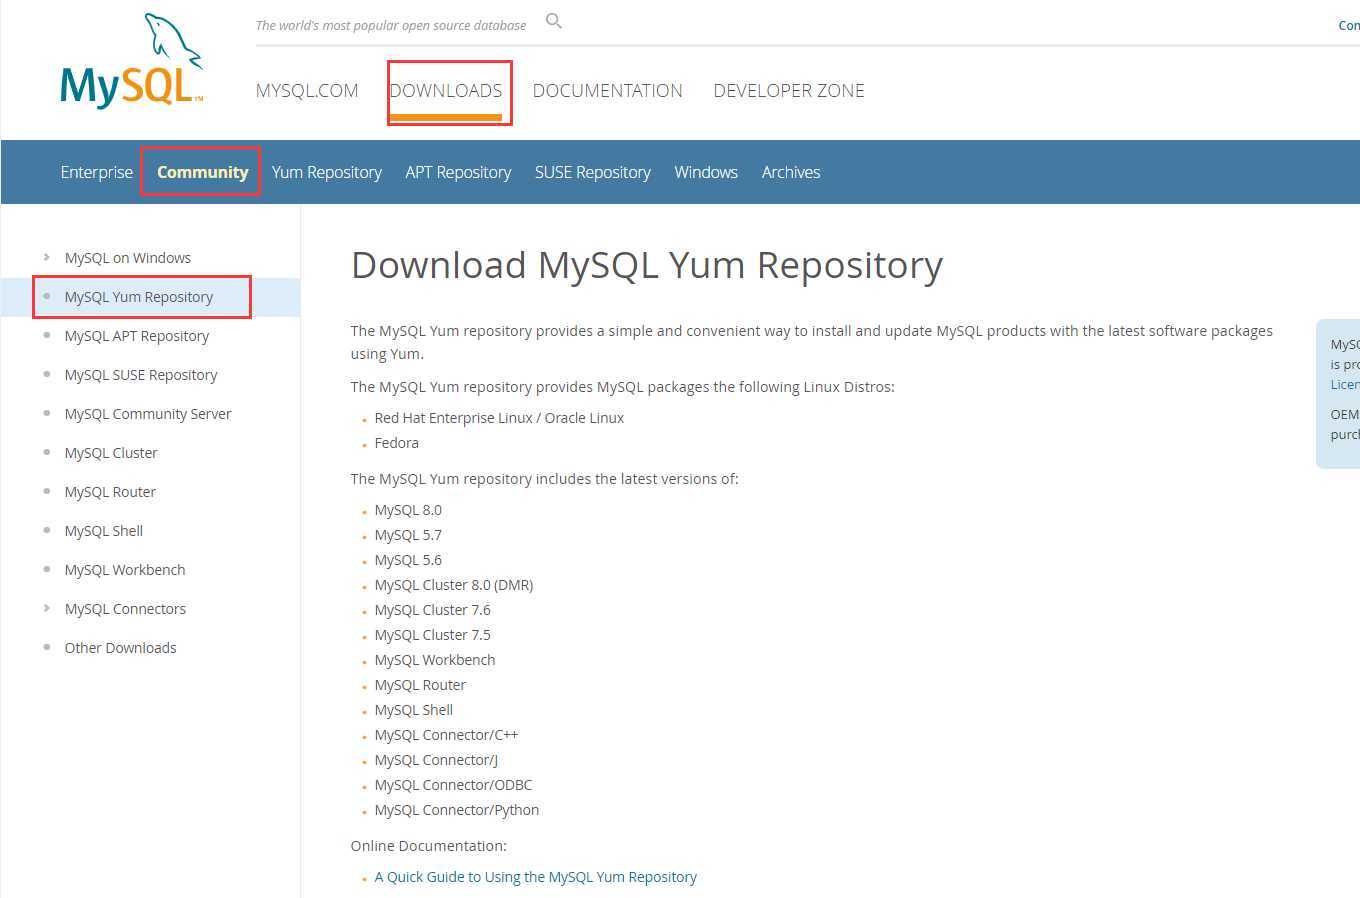Go to DOCUMENTATION section
This screenshot has width=1360, height=898.
(x=608, y=91)
